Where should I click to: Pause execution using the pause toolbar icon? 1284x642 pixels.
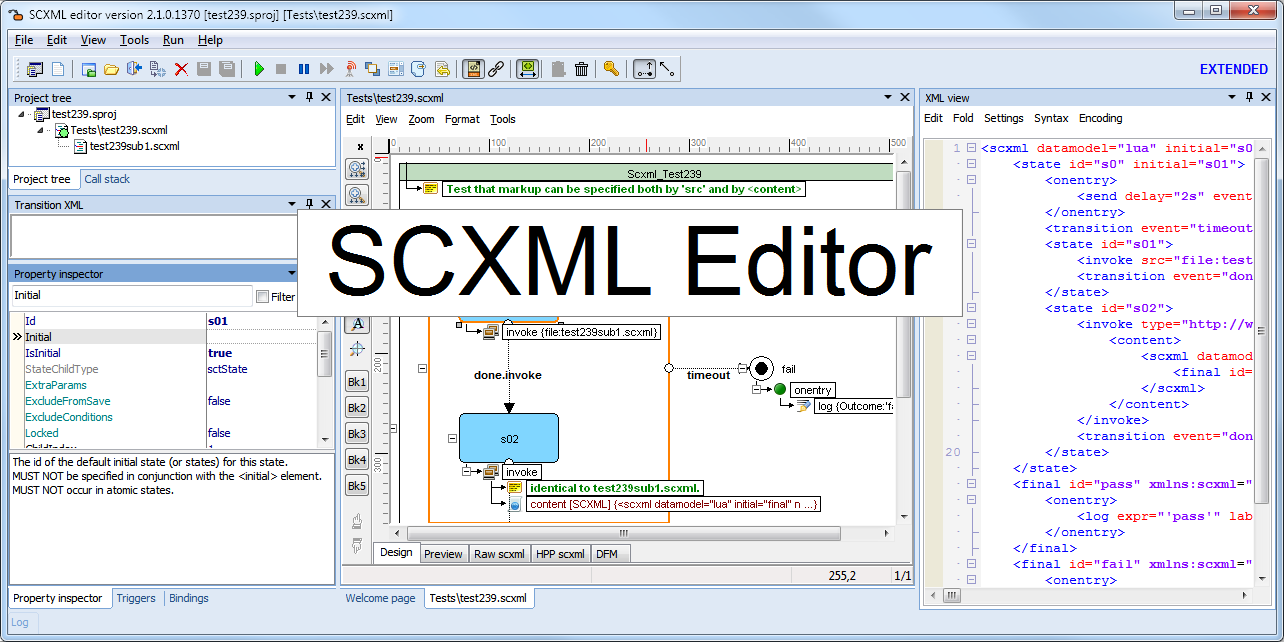pos(304,68)
